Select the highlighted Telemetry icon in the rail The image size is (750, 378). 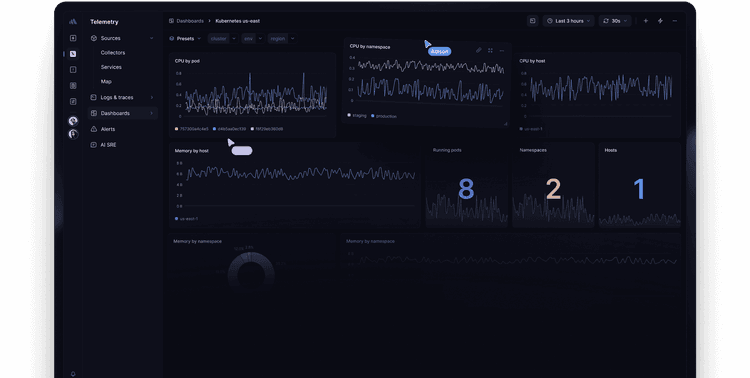(73, 54)
